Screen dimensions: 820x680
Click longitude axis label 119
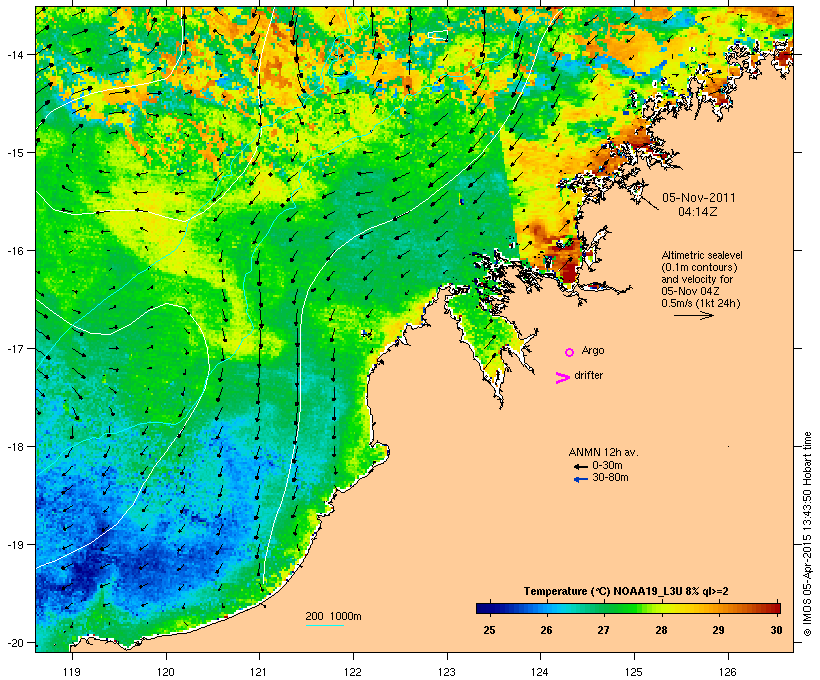click(72, 672)
